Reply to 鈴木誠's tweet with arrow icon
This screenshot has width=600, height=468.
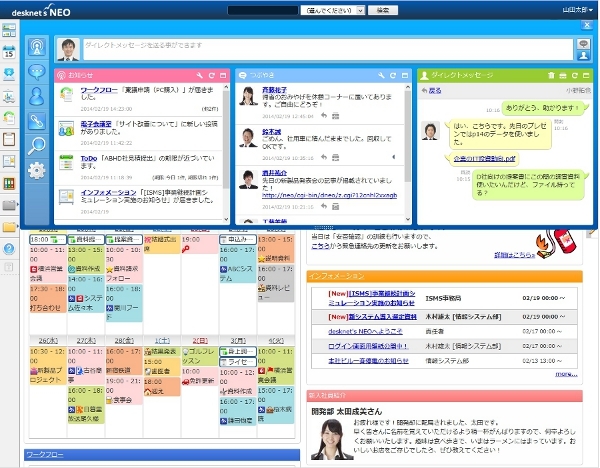coord(324,157)
